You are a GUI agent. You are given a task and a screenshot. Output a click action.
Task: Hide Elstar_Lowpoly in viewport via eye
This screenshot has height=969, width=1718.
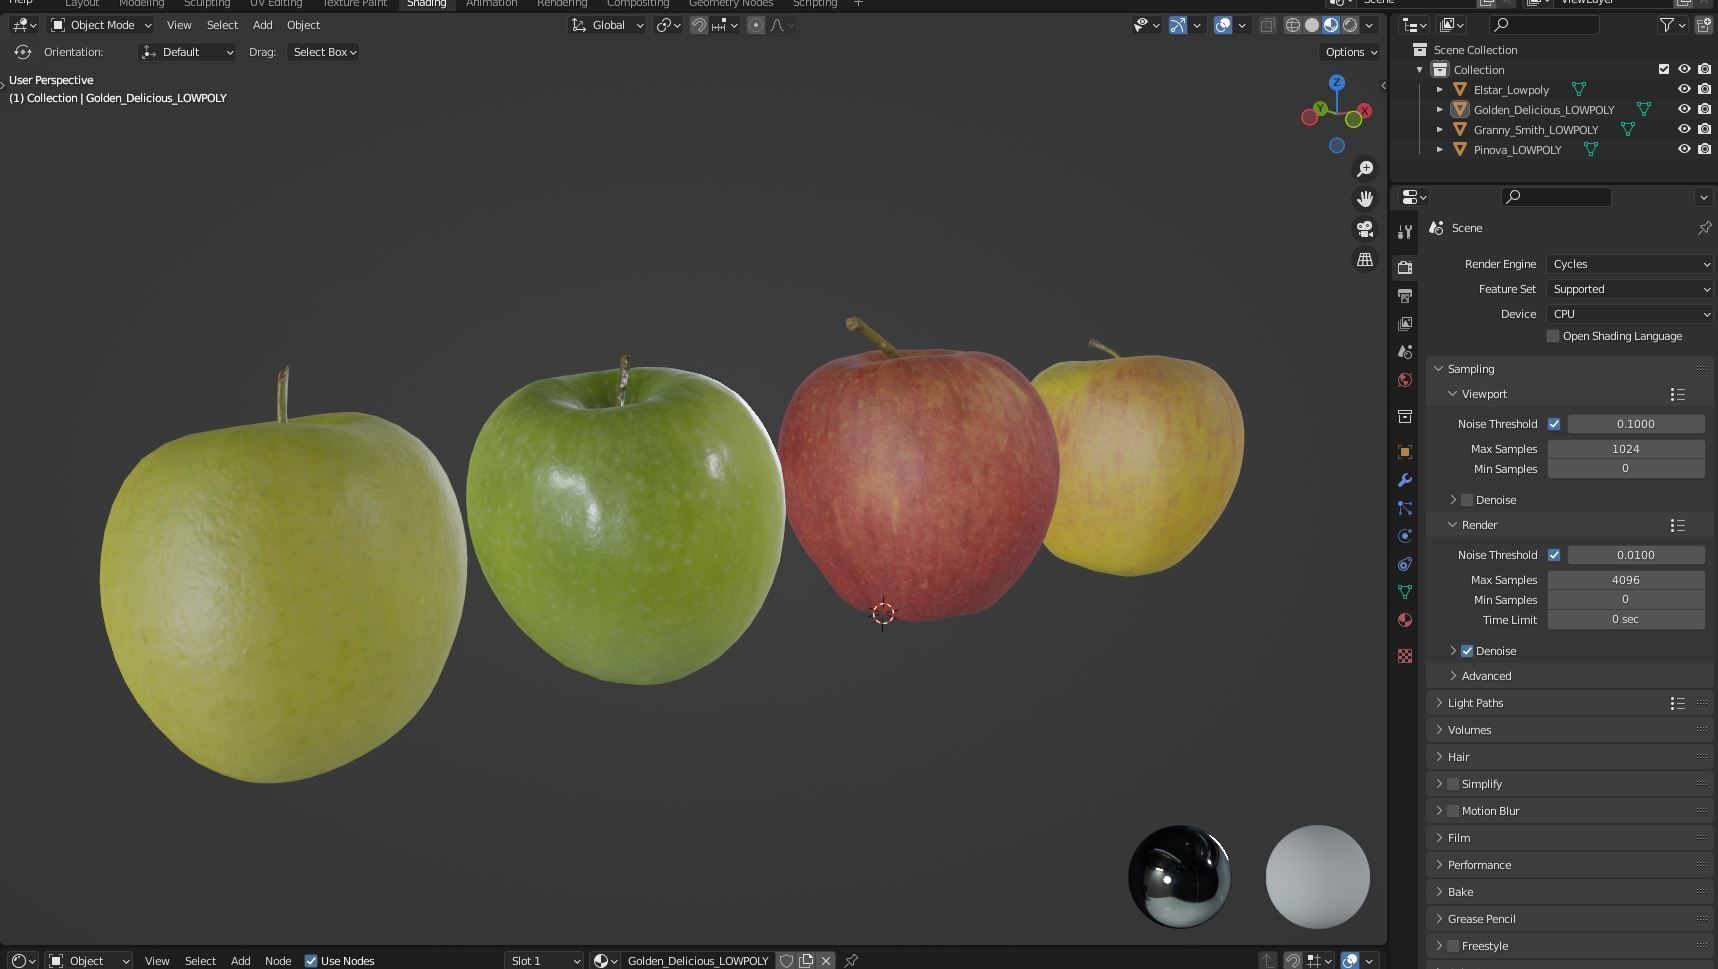[1684, 90]
